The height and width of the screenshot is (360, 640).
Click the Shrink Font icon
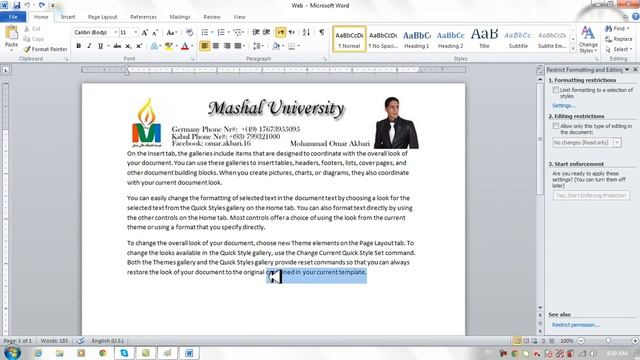pos(155,33)
